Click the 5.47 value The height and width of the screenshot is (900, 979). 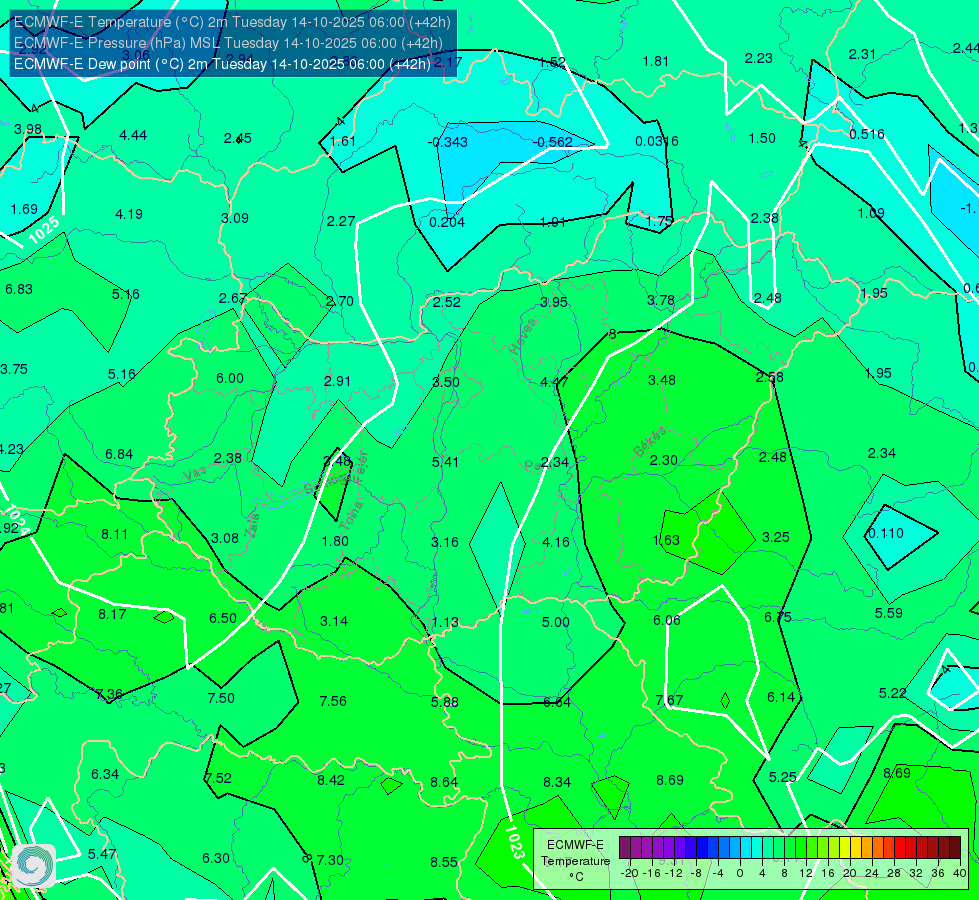click(102, 854)
